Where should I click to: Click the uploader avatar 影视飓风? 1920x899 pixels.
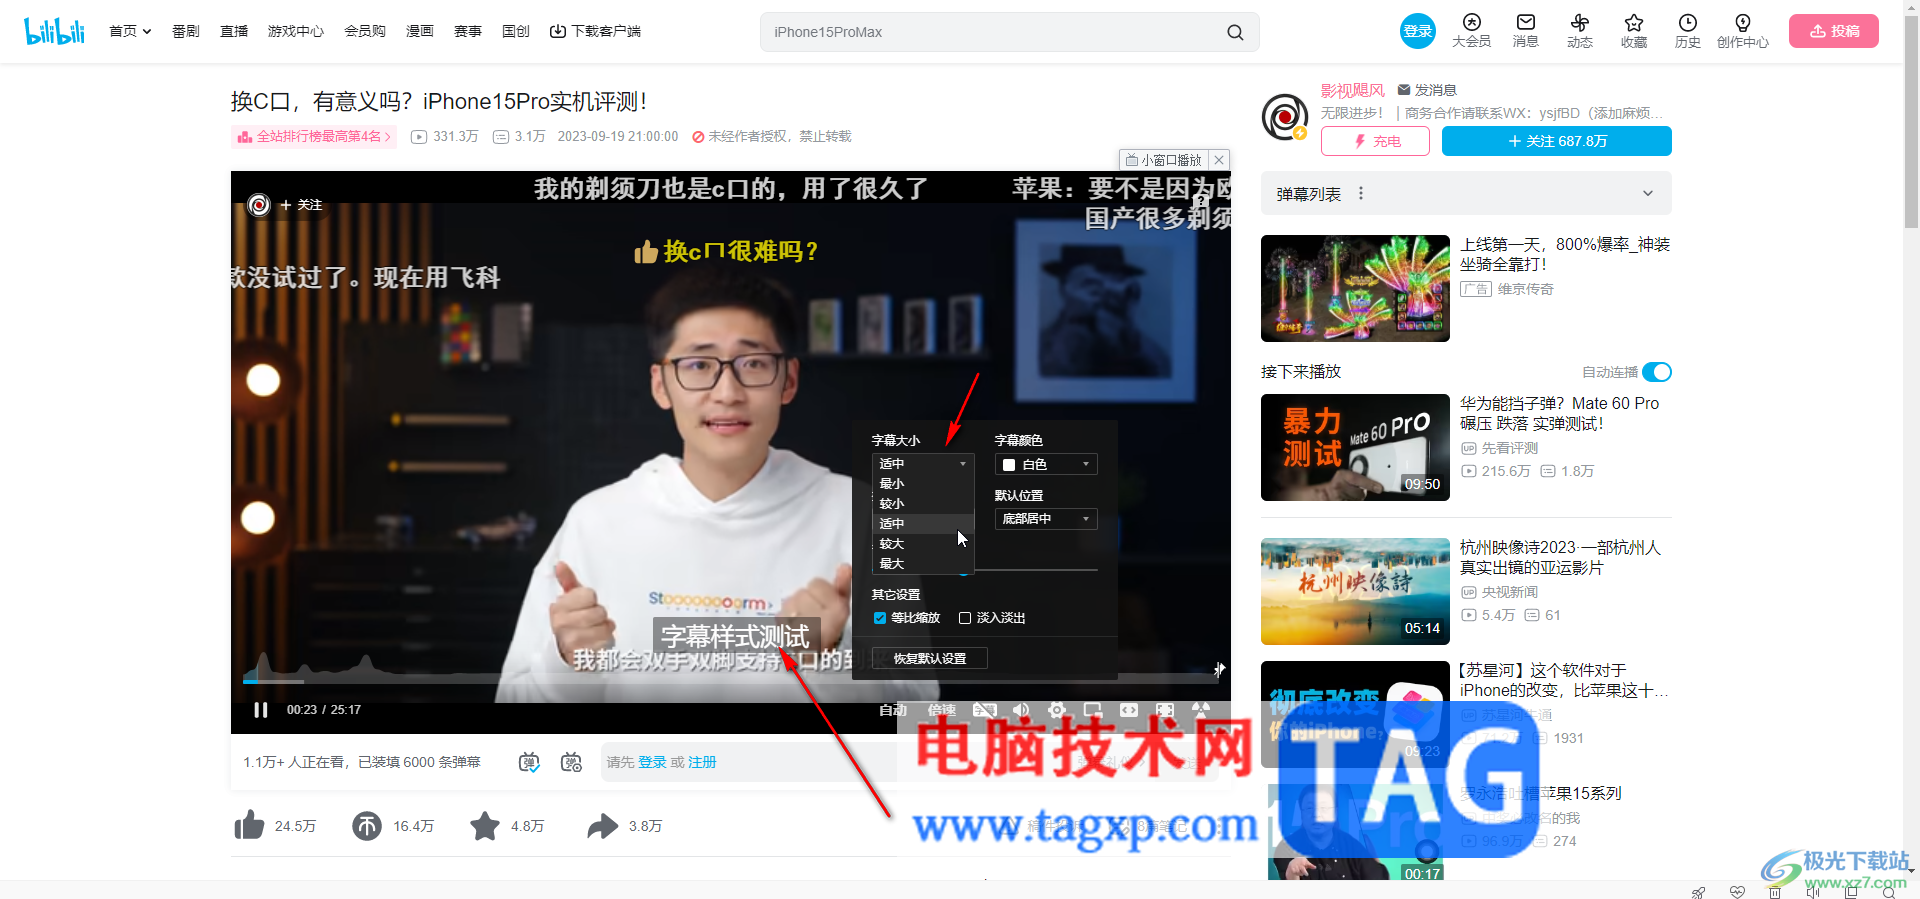[x=1285, y=117]
